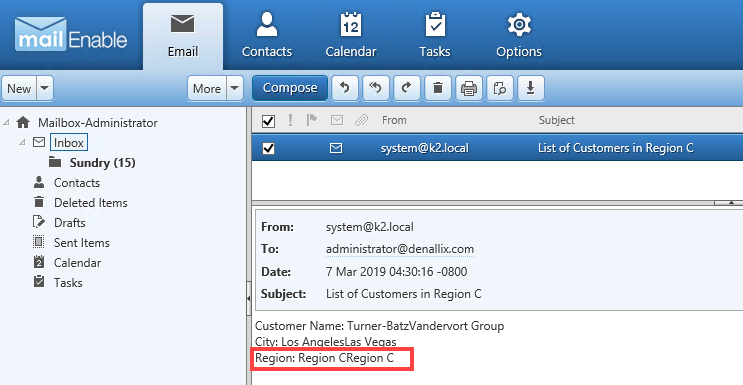Screen dimensions: 743x385
Task: Open the Drafts folder
Action: (70, 223)
